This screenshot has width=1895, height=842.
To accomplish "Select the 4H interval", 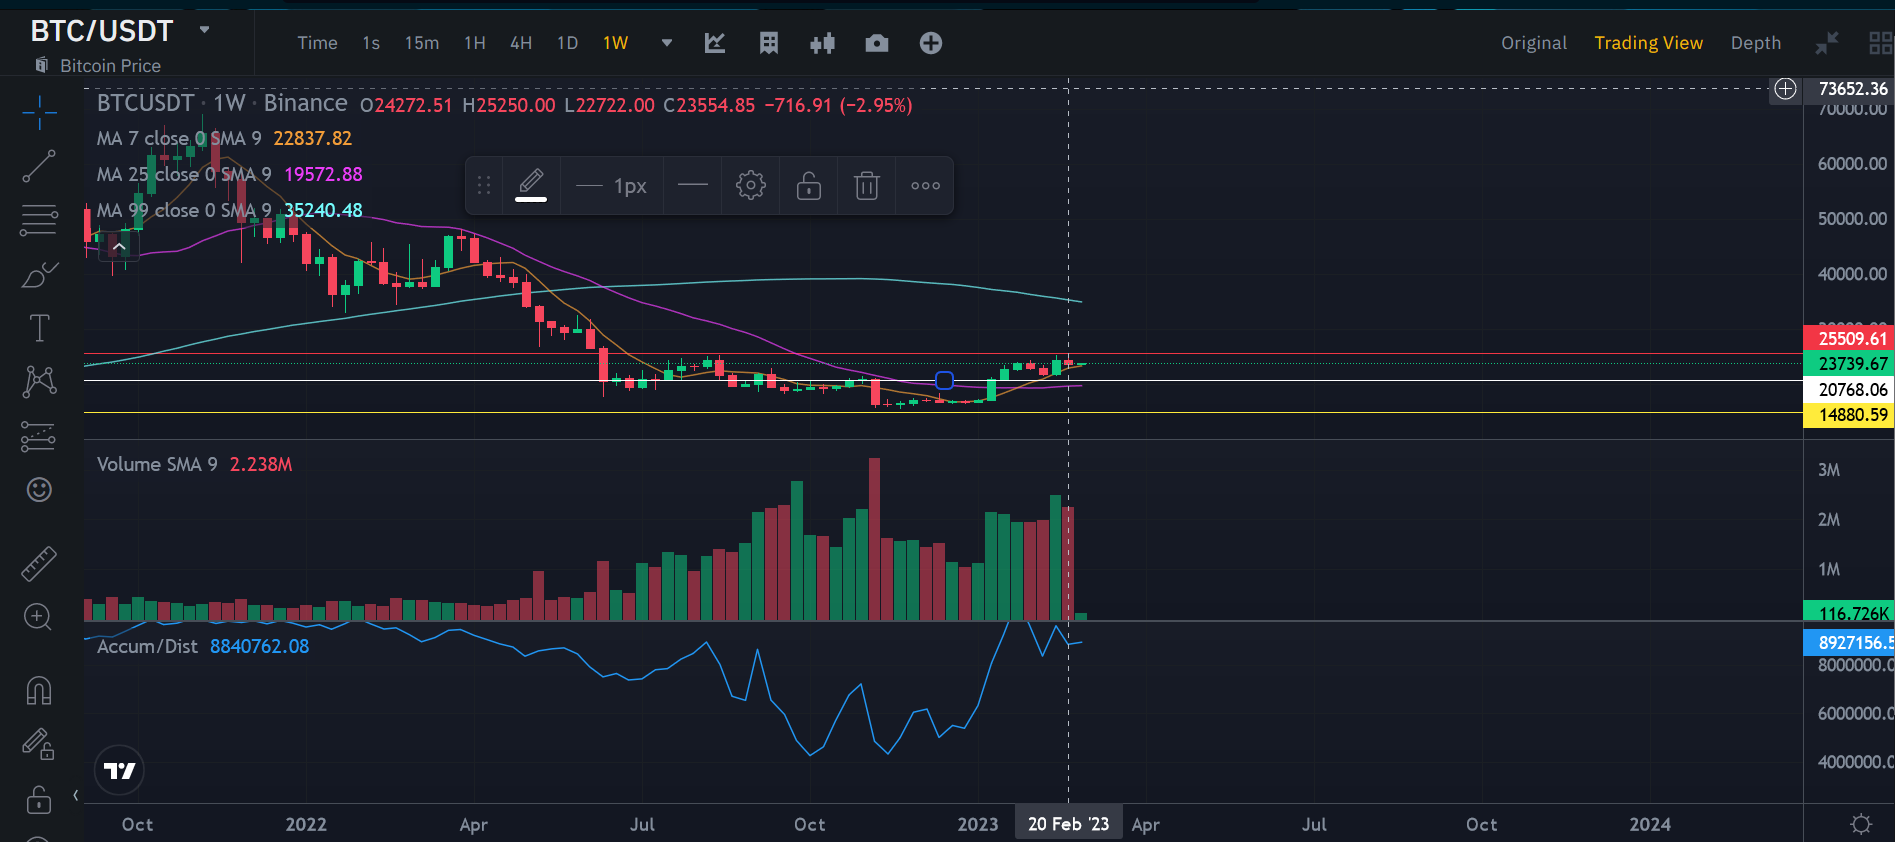I will (521, 43).
